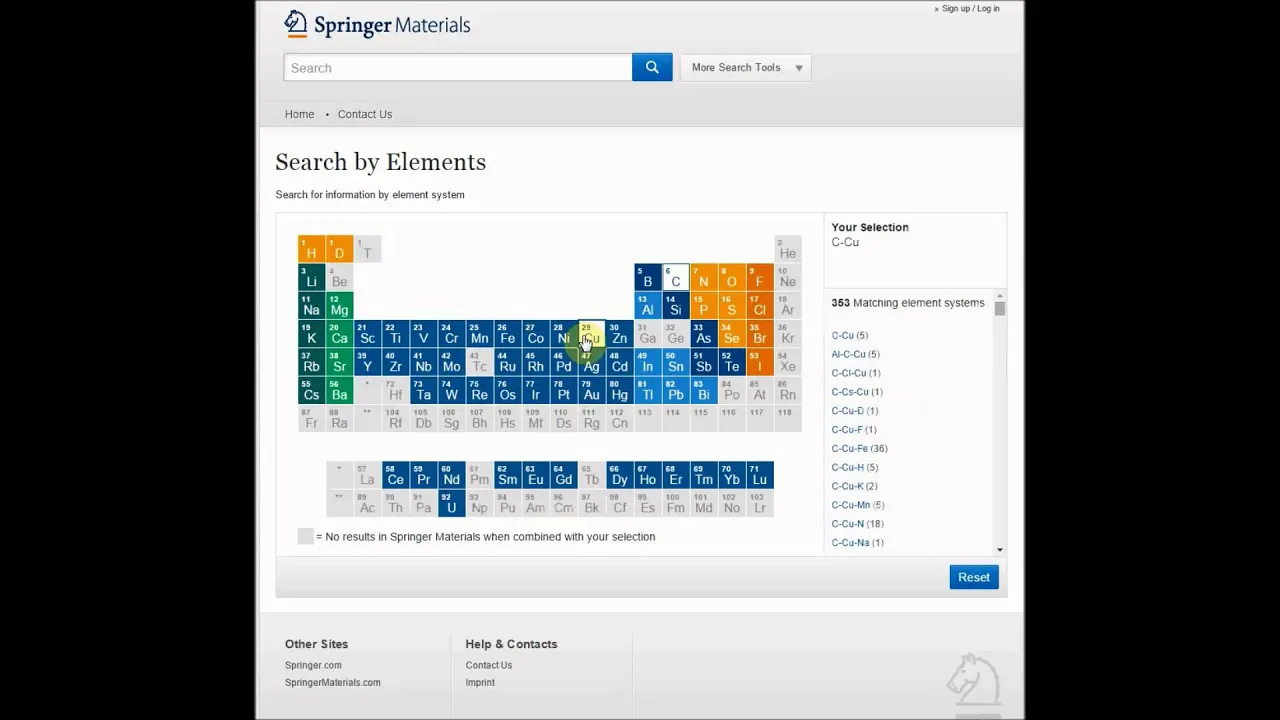Open the Al-C-Cu (5) matching system

855,354
